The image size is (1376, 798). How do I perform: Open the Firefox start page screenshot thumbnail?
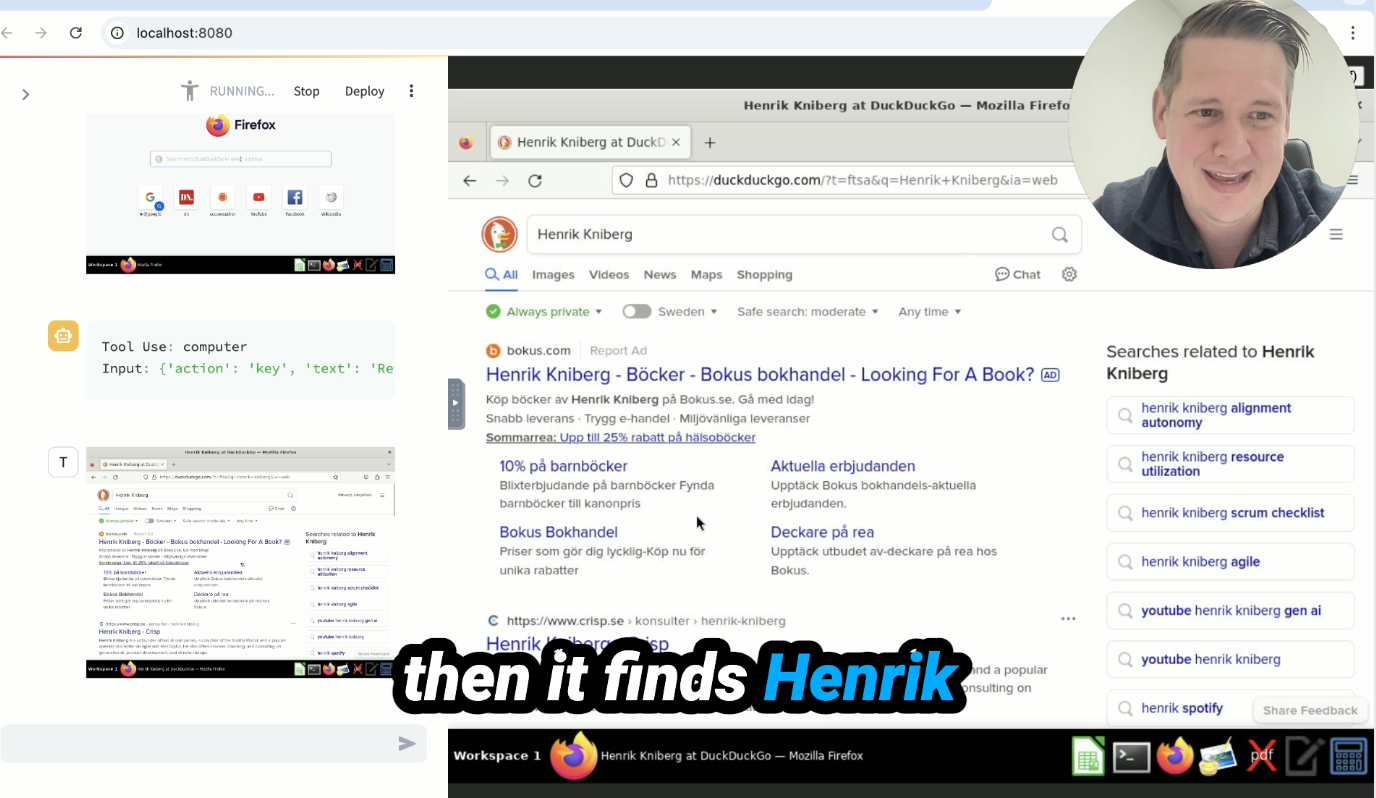[240, 193]
